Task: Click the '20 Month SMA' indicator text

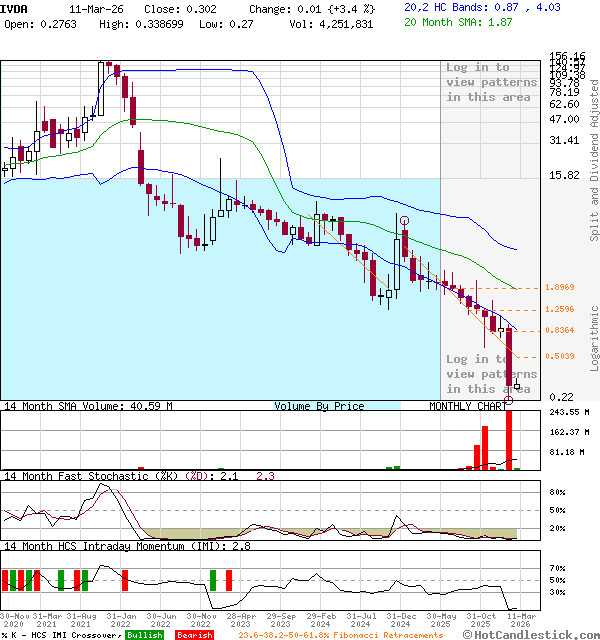Action: (444, 22)
